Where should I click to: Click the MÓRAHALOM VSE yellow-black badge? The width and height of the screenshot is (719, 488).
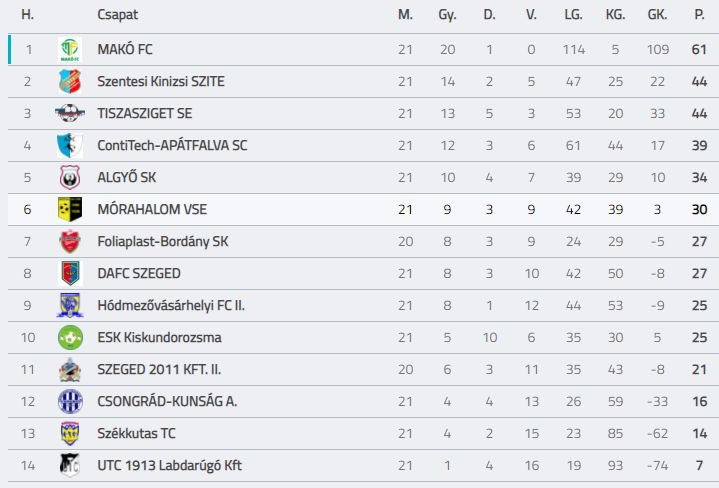tap(69, 209)
